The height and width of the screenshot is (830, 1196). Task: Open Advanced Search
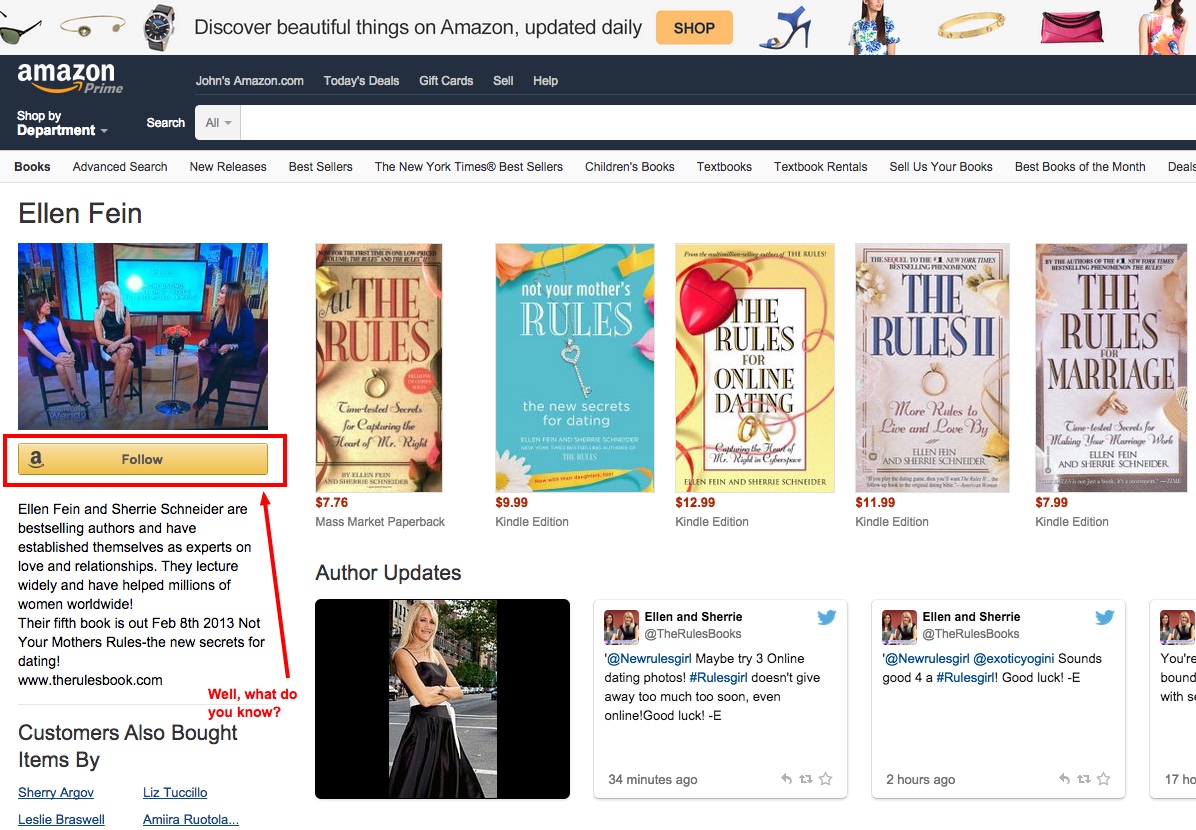(120, 167)
